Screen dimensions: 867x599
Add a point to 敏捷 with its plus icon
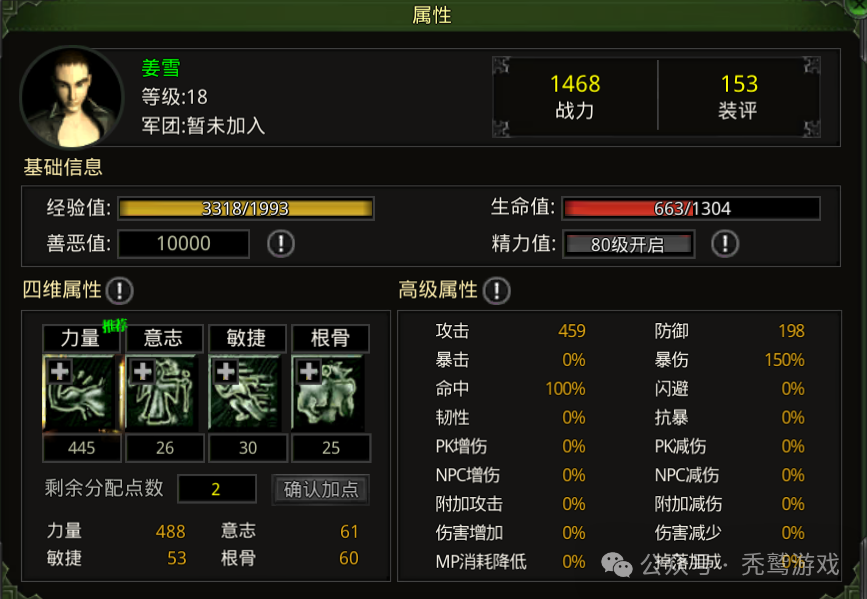[x=225, y=371]
